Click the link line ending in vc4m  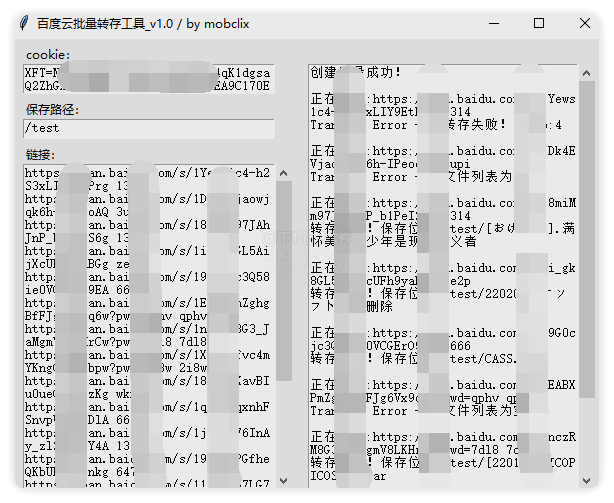[x=147, y=355]
